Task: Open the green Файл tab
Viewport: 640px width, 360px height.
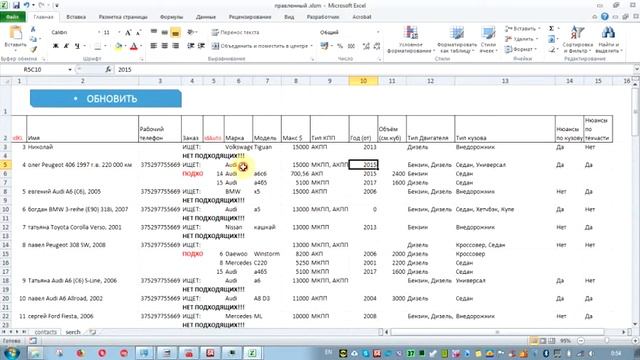Action: point(13,17)
